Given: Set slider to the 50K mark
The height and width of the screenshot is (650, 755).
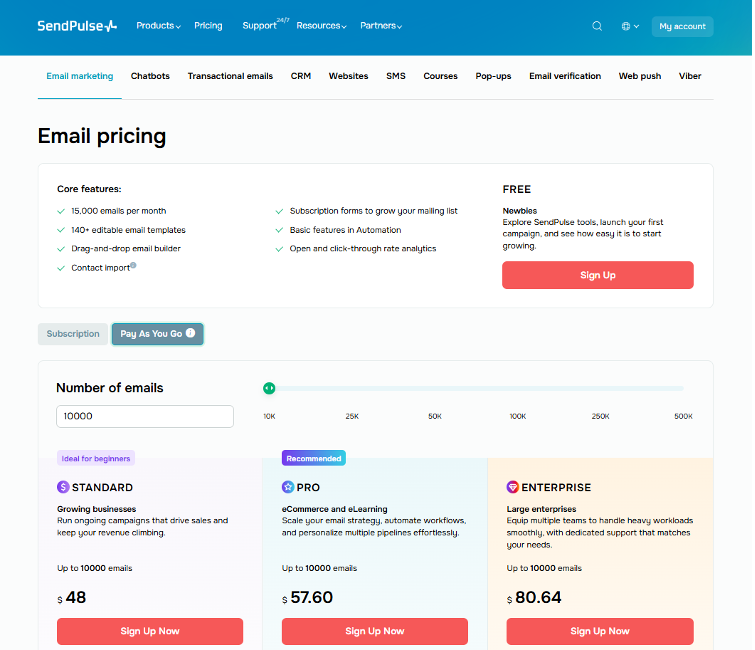Looking at the screenshot, I should pos(435,416).
